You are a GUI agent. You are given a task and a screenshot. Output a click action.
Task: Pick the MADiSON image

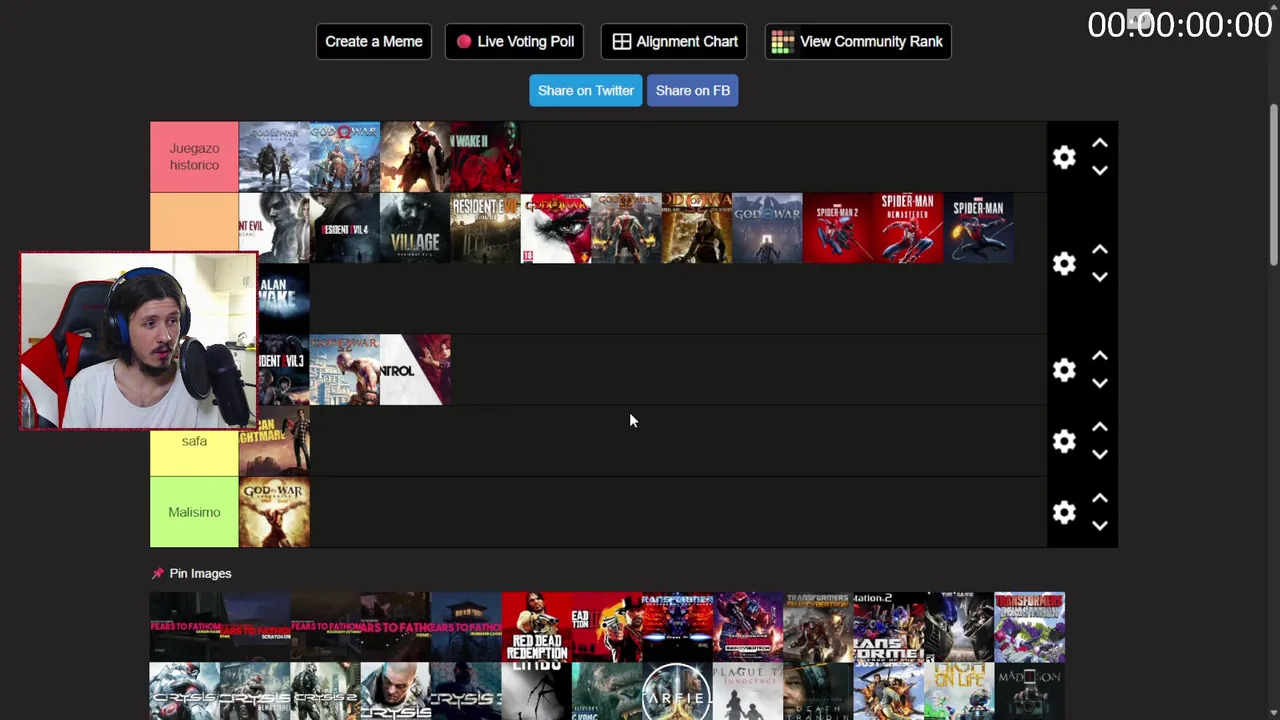point(1030,692)
